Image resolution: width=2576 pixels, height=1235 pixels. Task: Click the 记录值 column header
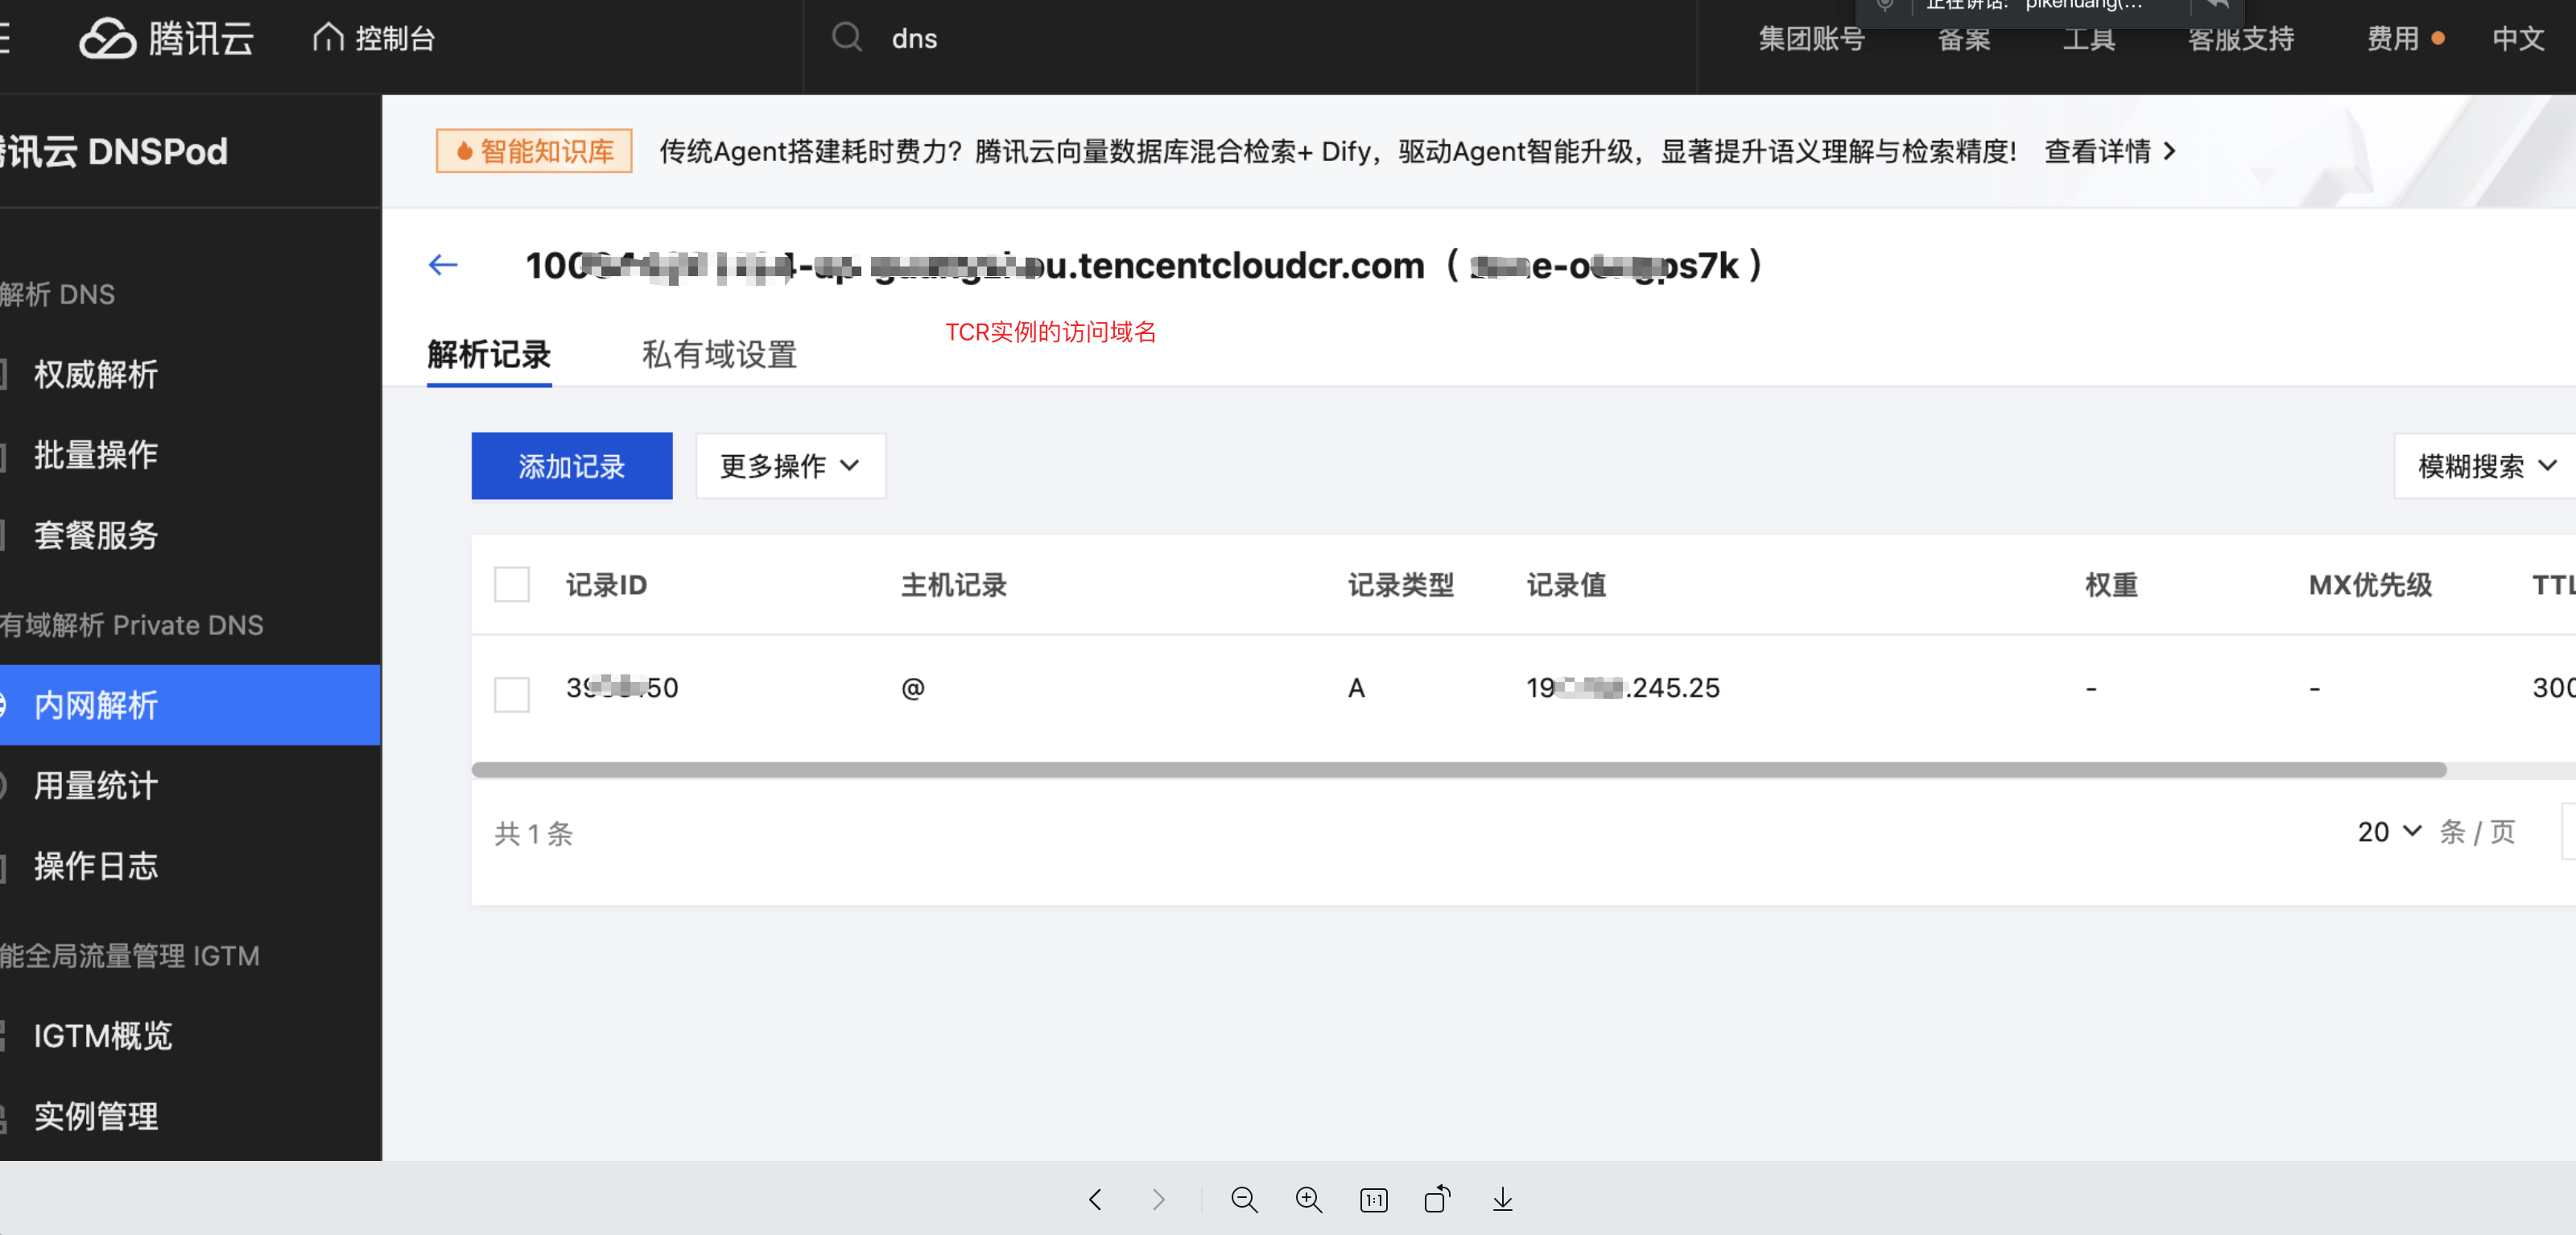[x=1566, y=585]
